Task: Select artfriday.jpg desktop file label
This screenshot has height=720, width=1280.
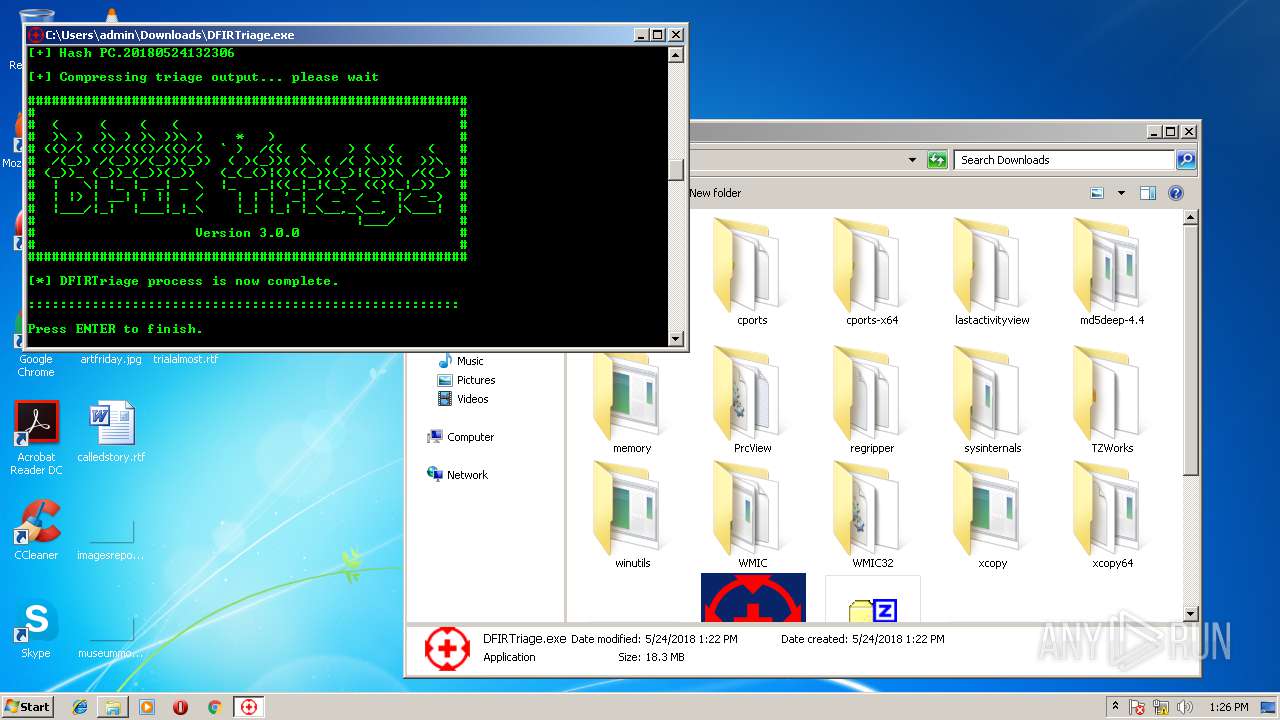Action: click(111, 359)
